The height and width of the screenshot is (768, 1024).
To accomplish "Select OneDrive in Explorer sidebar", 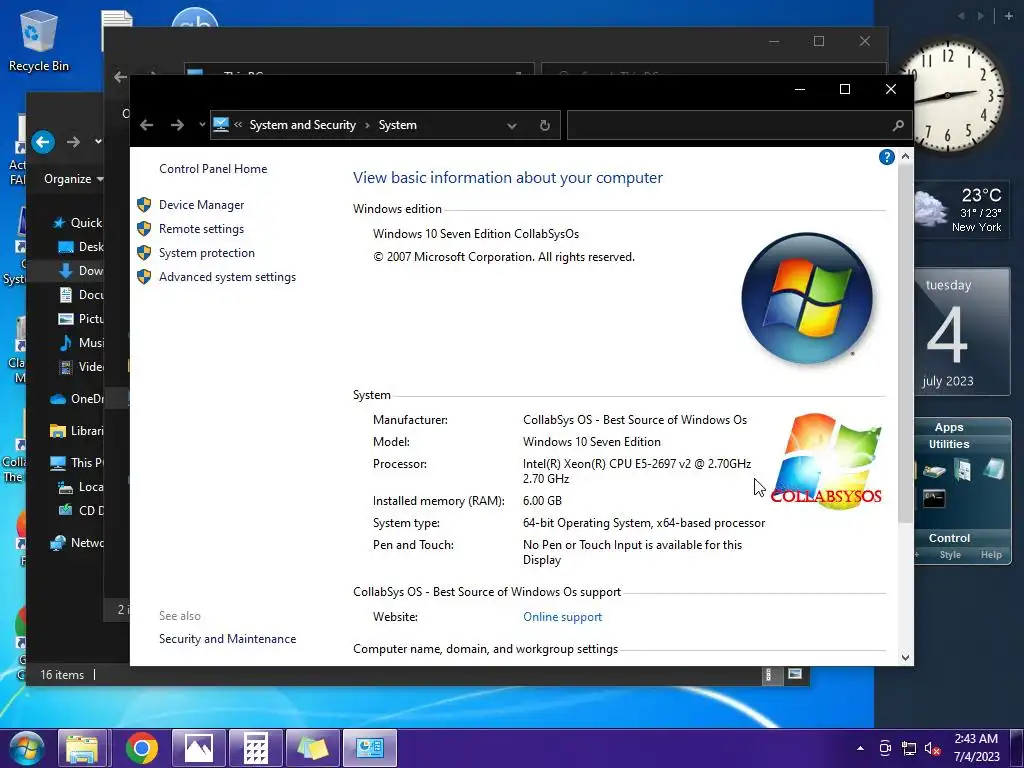I will pyautogui.click(x=77, y=399).
